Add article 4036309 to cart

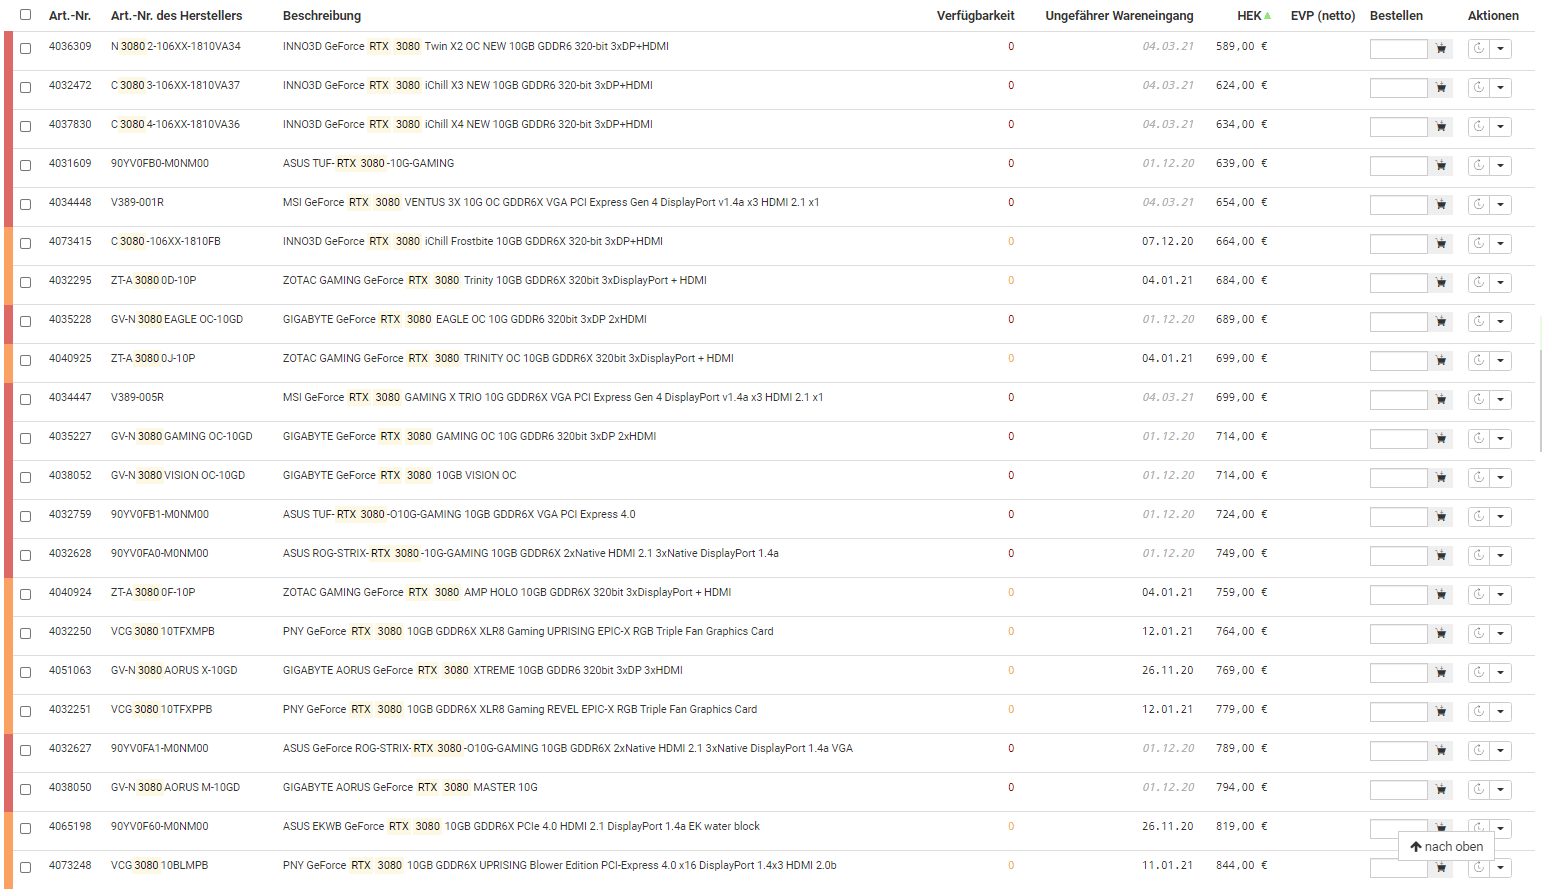tap(1441, 49)
